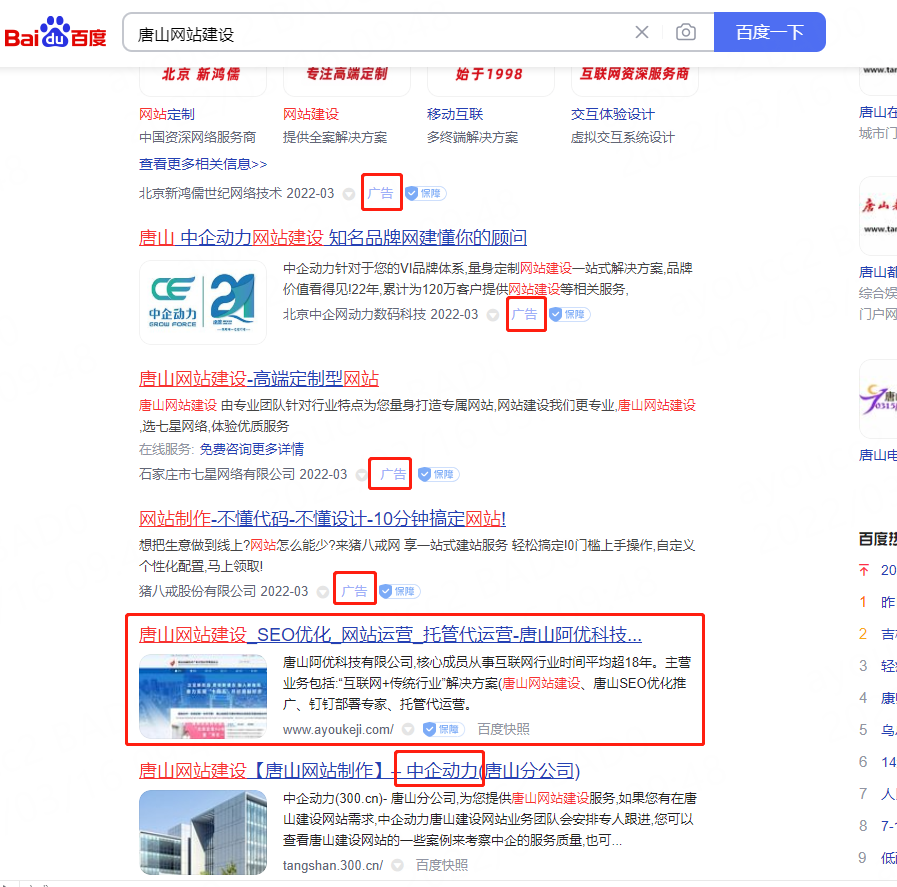Screen dimensions: 897x887
Task: Clear the search box with the X icon
Action: tap(642, 32)
